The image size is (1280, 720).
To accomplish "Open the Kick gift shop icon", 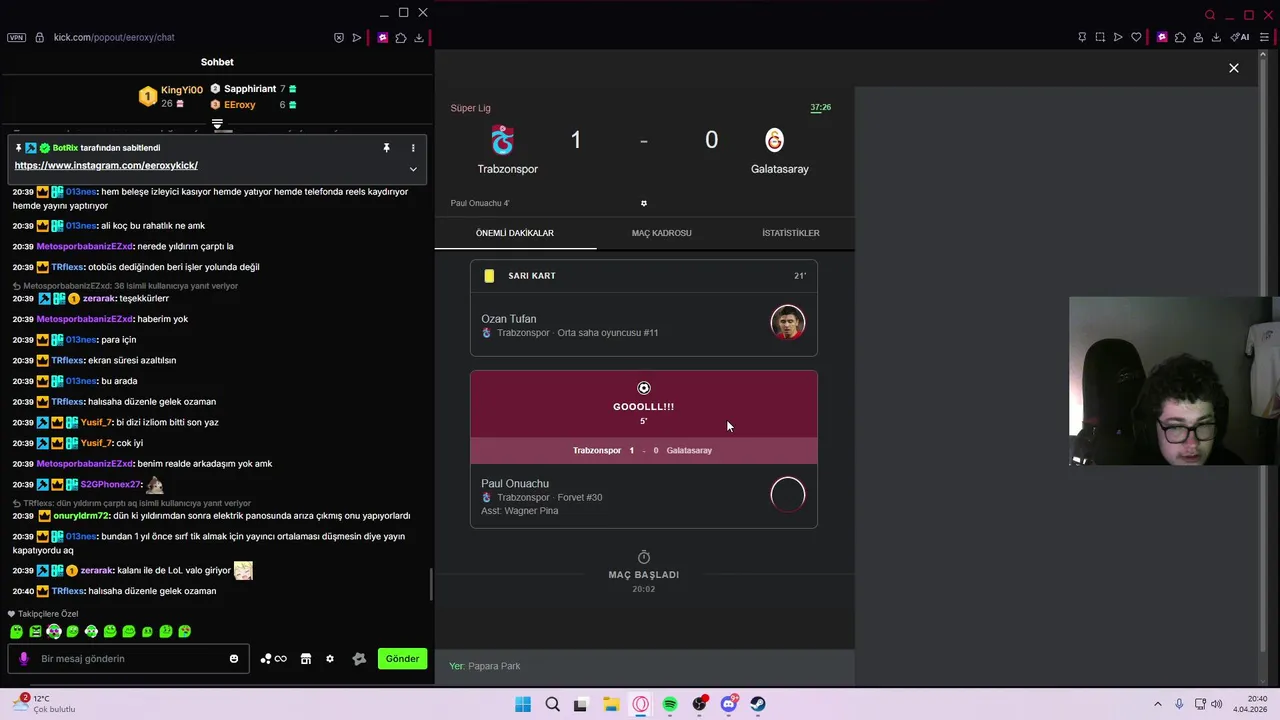I will [306, 659].
